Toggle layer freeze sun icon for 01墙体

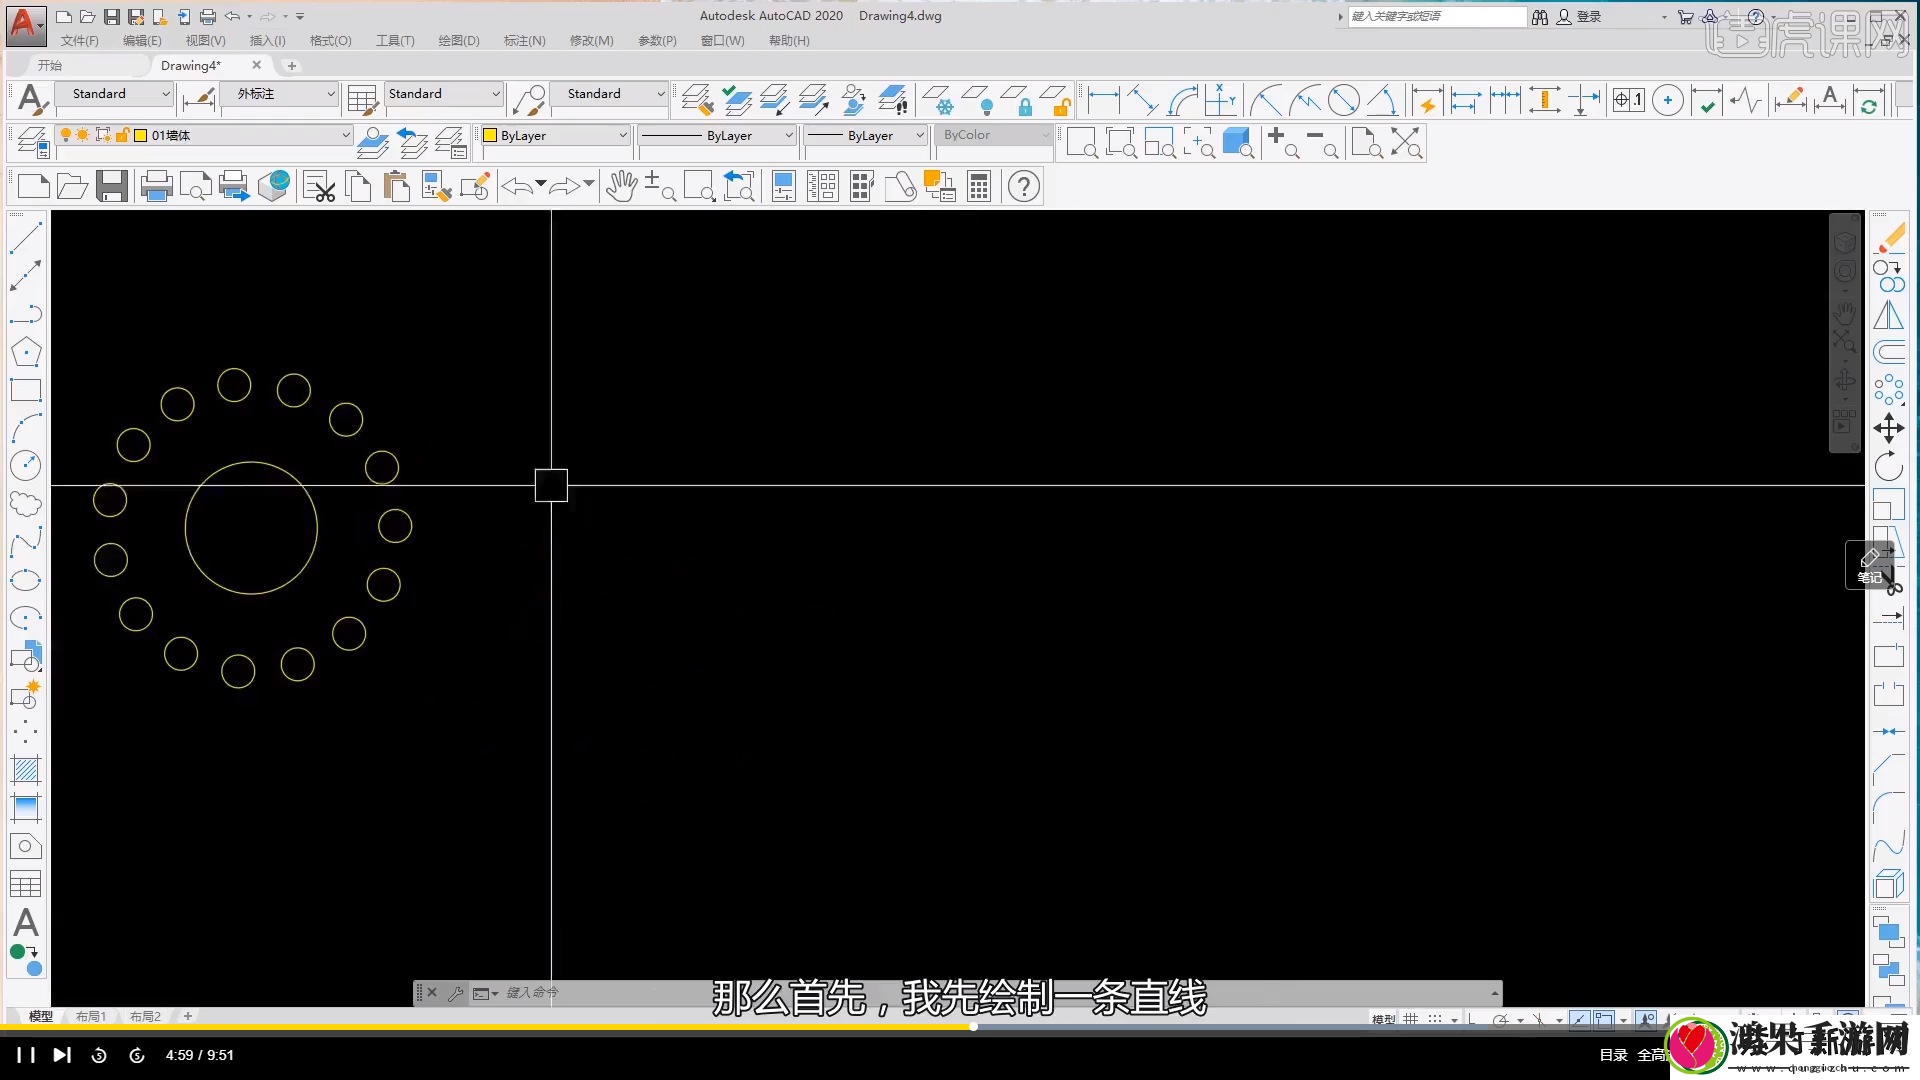pos(82,135)
